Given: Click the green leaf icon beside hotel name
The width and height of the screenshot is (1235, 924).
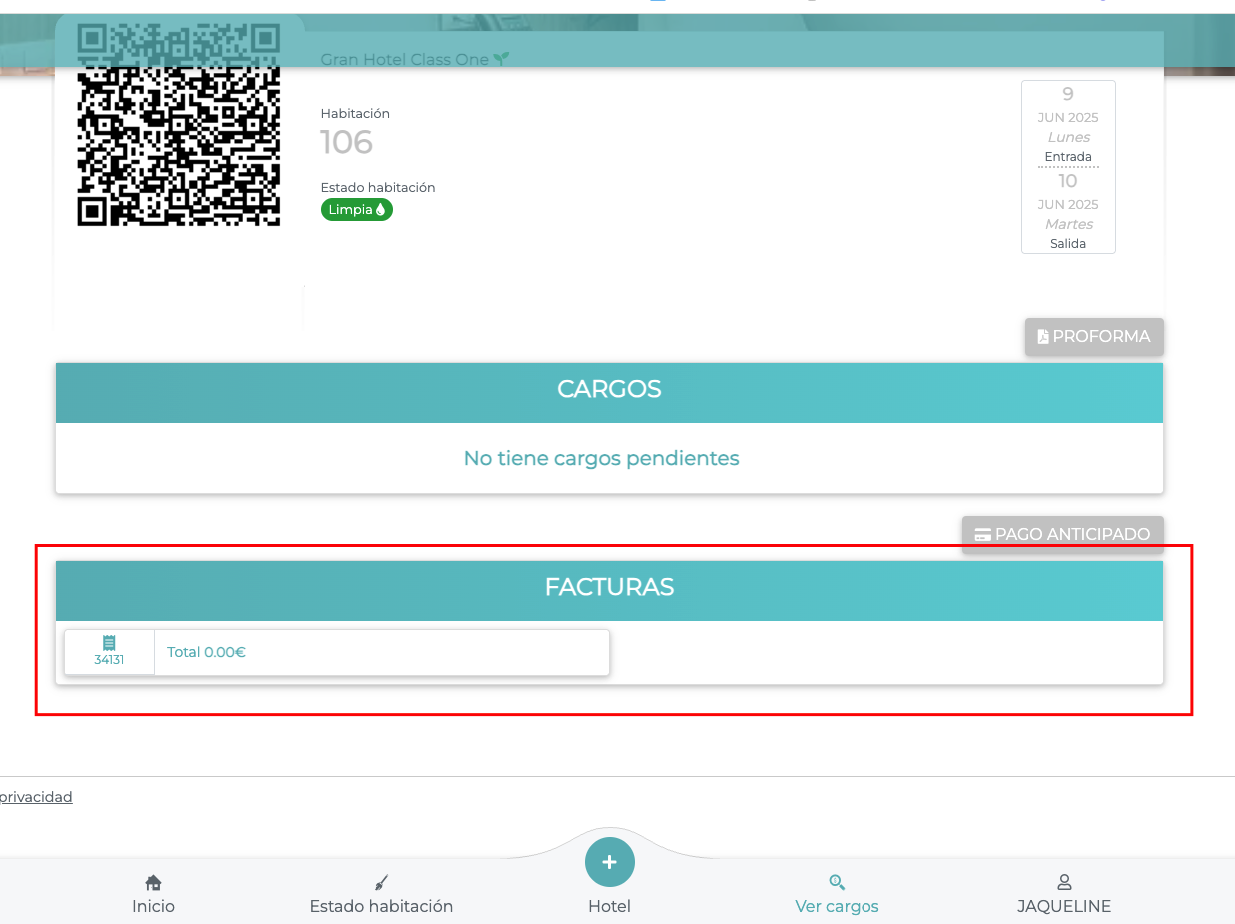Looking at the screenshot, I should 501,60.
